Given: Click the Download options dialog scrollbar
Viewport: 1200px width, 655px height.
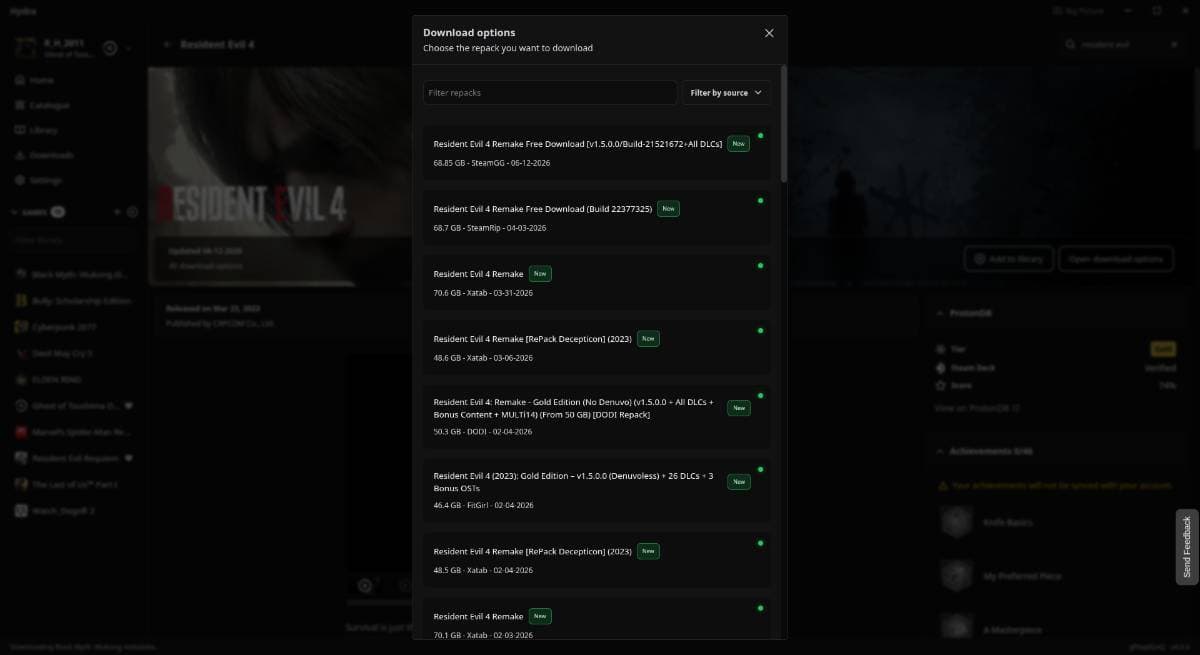Looking at the screenshot, I should tap(783, 124).
